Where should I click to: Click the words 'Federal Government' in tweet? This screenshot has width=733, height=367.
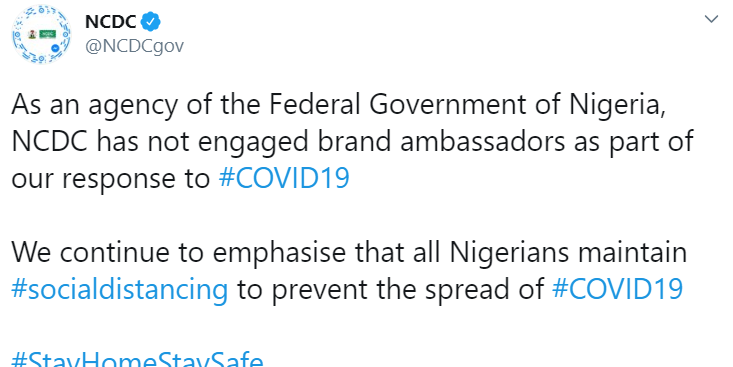point(397,105)
